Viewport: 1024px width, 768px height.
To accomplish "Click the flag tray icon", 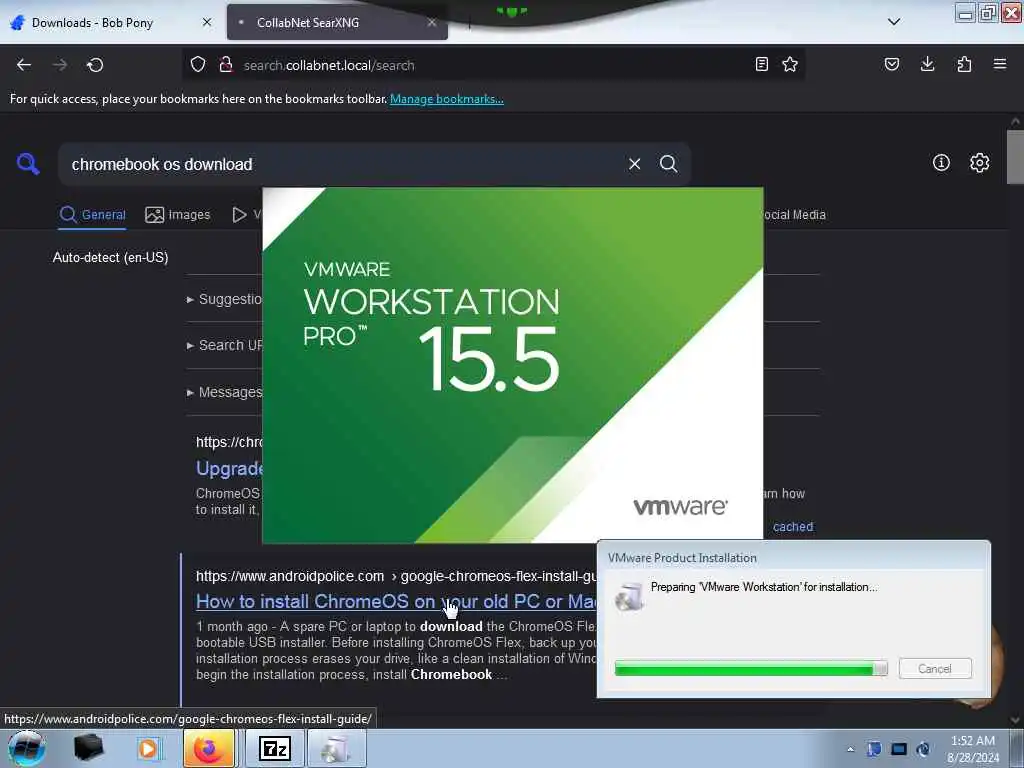I will point(874,749).
